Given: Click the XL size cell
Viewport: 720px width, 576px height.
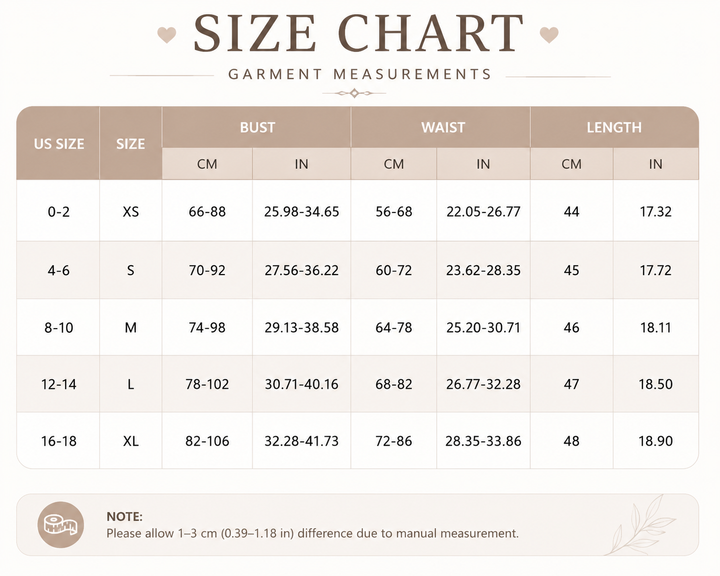Looking at the screenshot, I should coord(131,441).
